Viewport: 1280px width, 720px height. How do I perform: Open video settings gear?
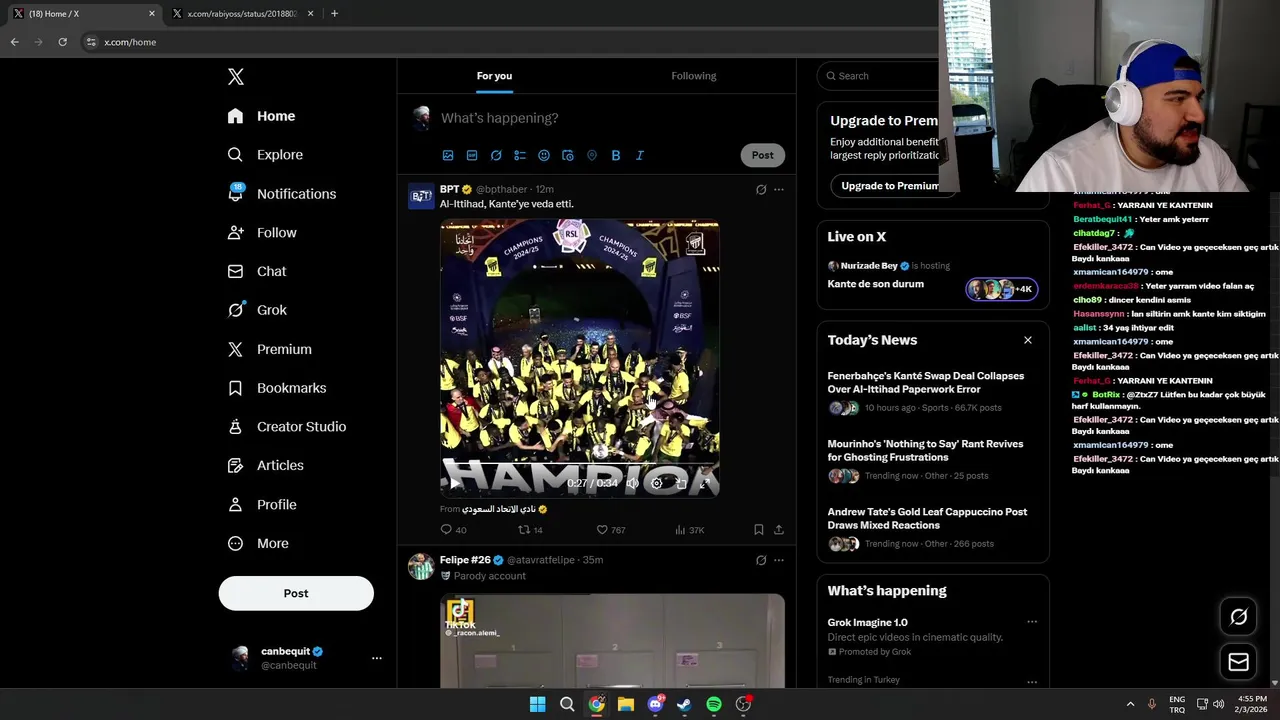coord(657,483)
